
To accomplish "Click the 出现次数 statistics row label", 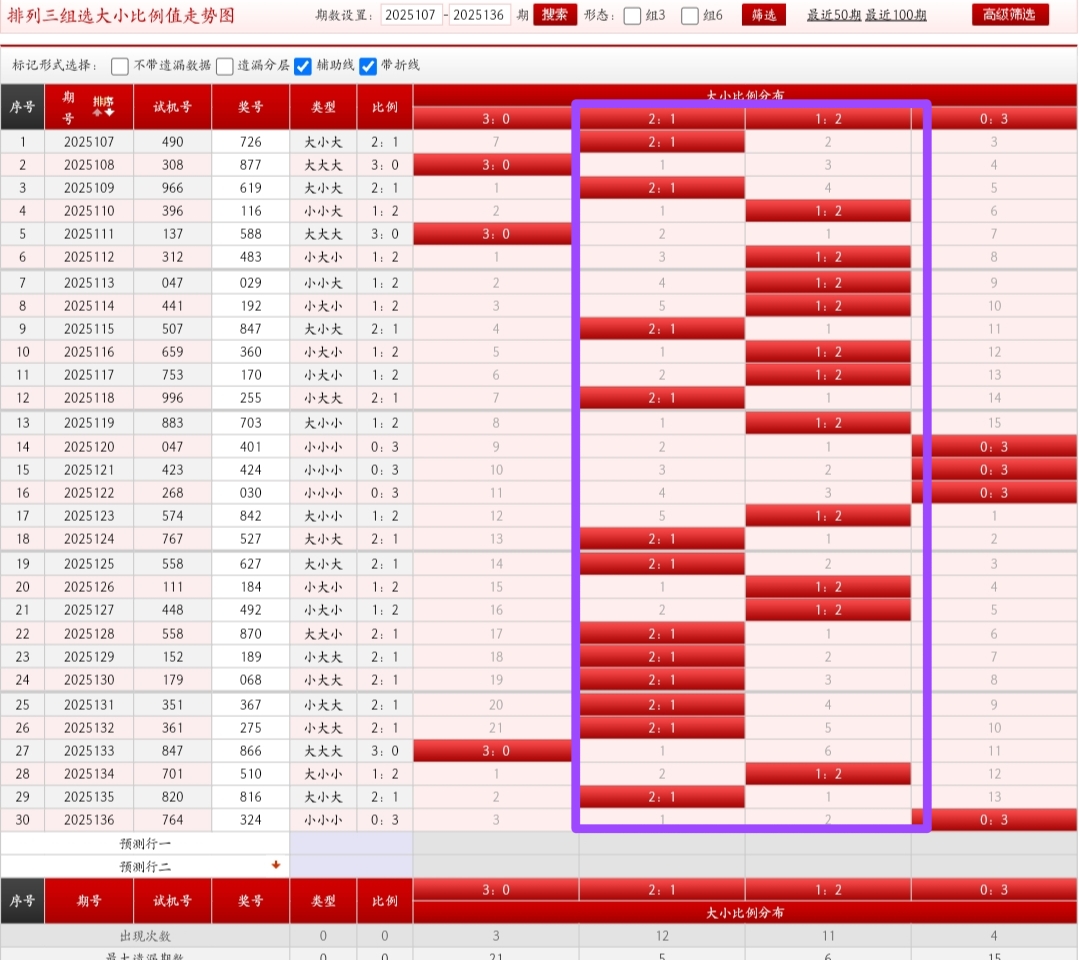I will [145, 937].
